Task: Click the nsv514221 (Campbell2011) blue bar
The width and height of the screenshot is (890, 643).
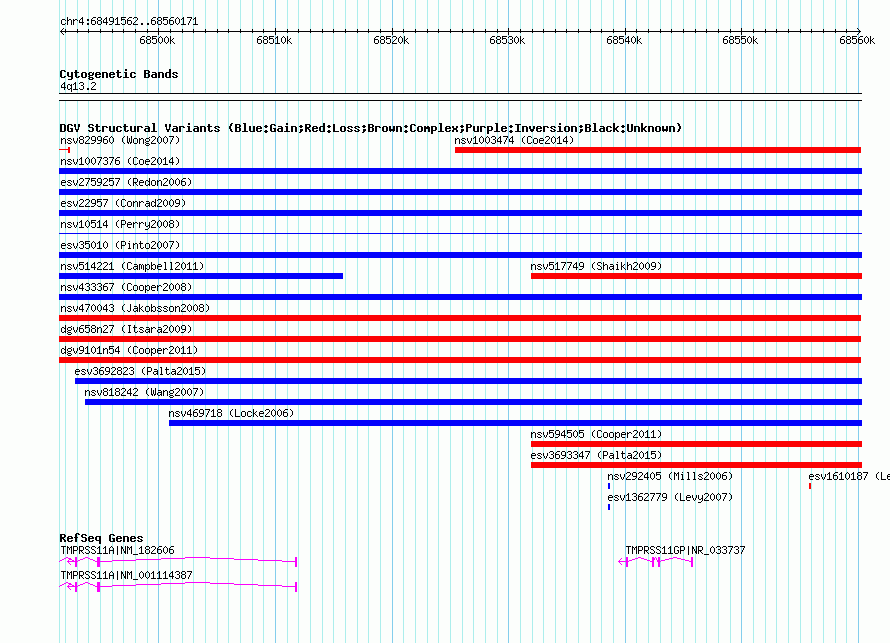Action: point(201,276)
